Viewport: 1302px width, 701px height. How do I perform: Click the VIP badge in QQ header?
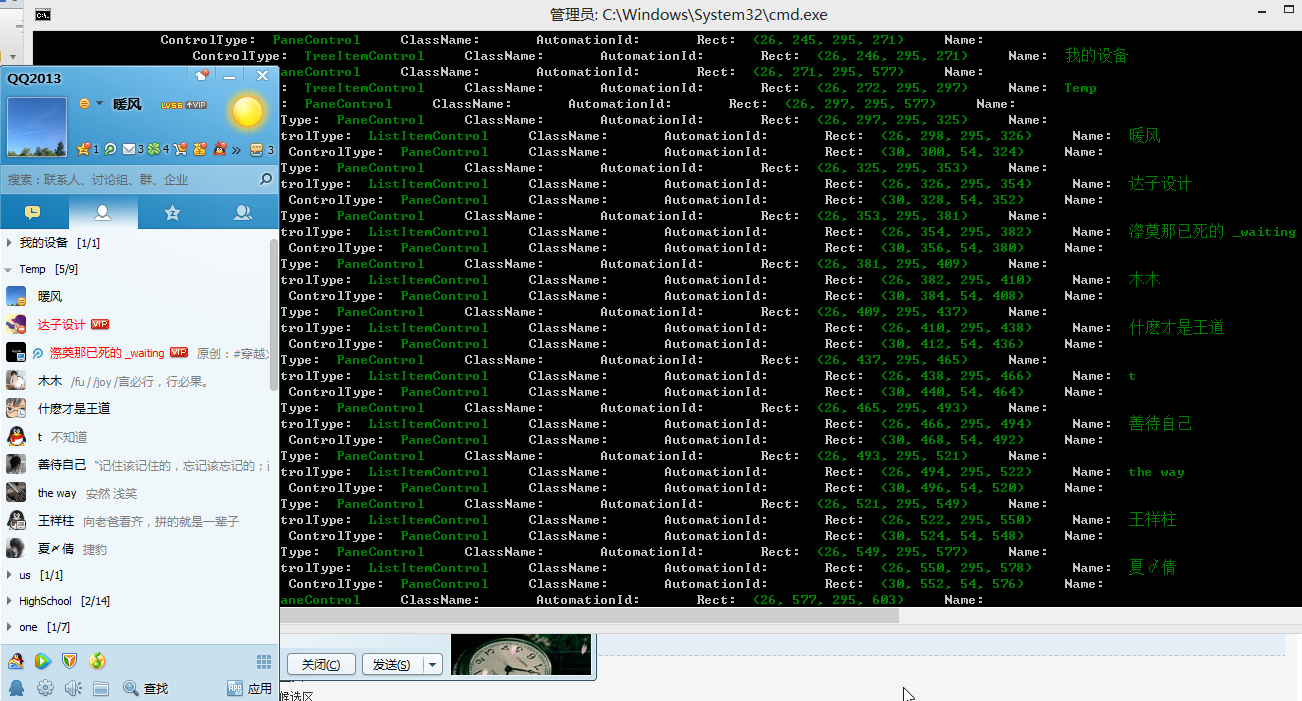196,105
